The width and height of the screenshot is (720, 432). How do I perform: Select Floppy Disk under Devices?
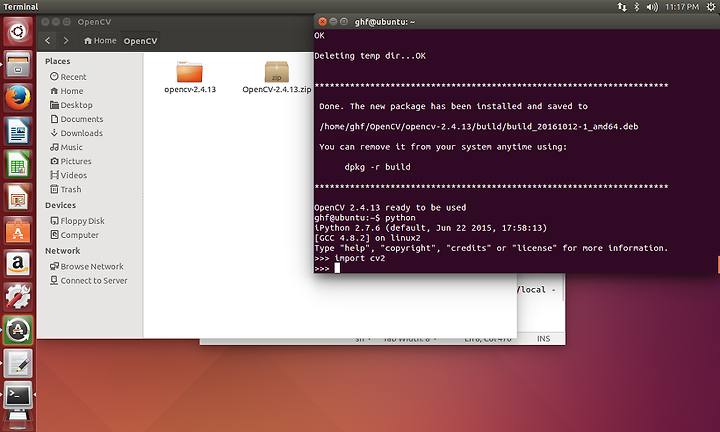(77, 221)
